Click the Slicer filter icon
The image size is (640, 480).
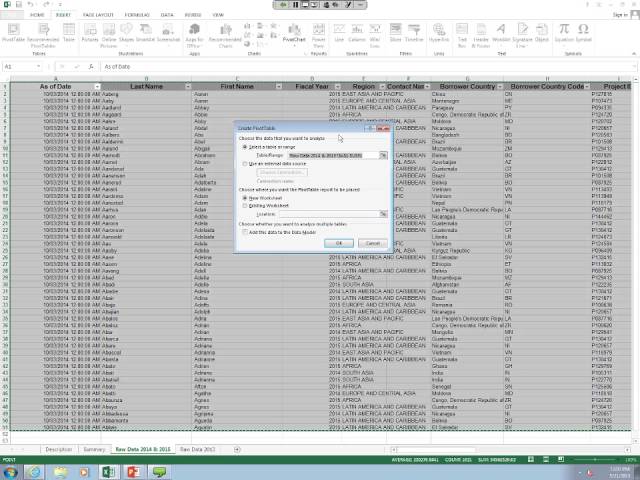point(395,33)
